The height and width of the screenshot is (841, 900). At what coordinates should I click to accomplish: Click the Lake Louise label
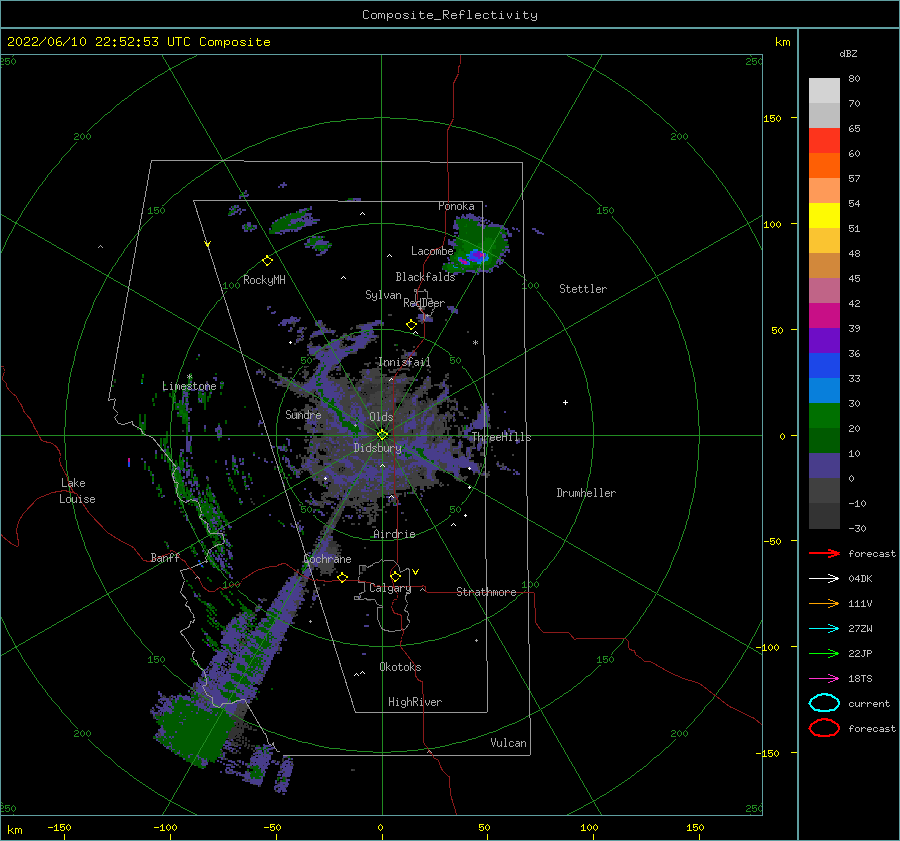click(77, 491)
